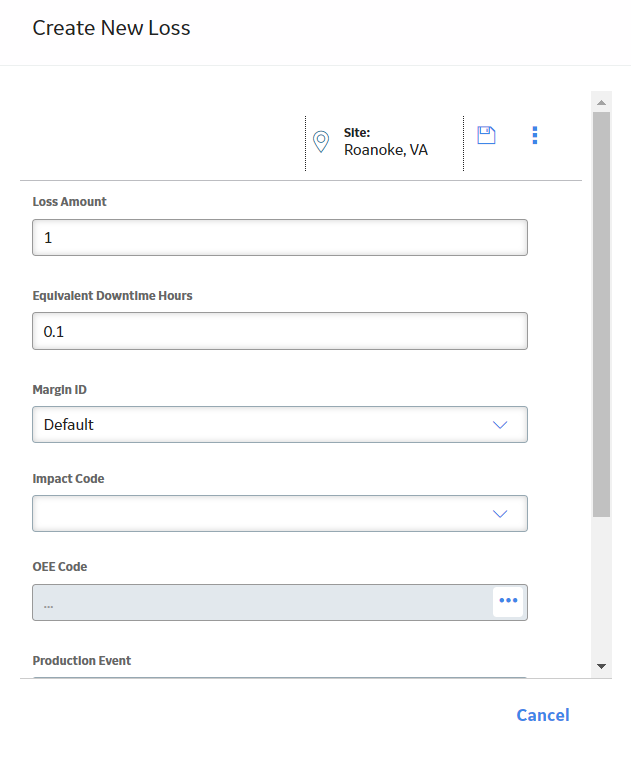Expand the Margin ID dropdown chevron
Screen dimensions: 631x761
tap(500, 425)
